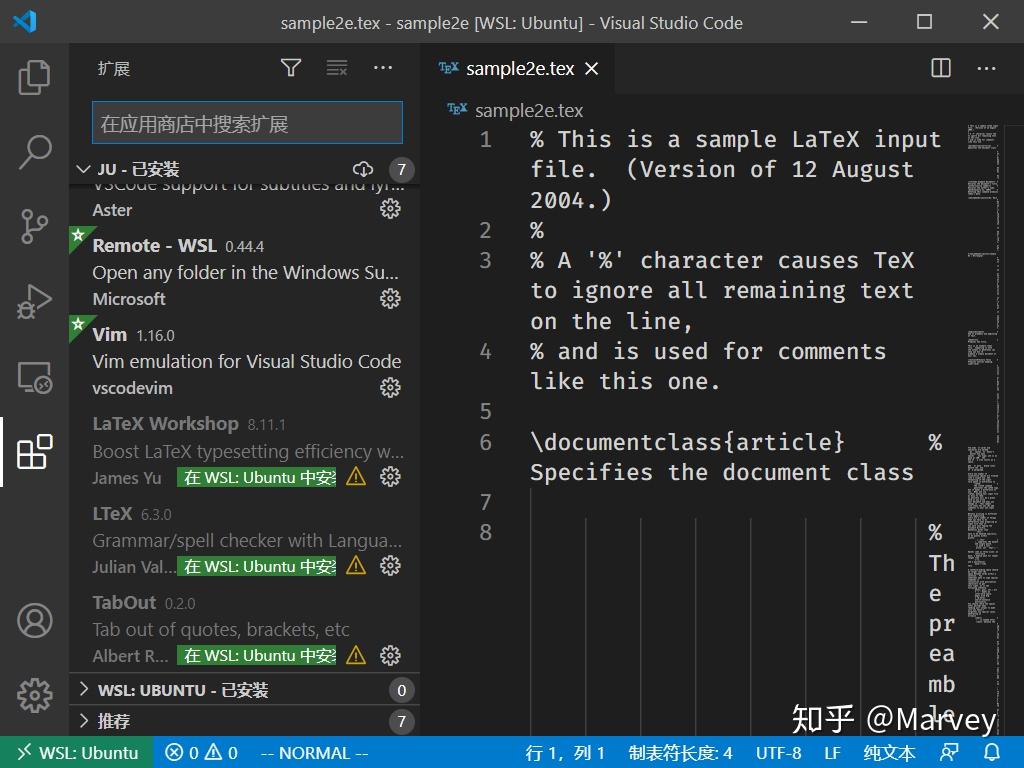The width and height of the screenshot is (1024, 768).
Task: Click line number 5 in the gutter
Action: (x=485, y=411)
